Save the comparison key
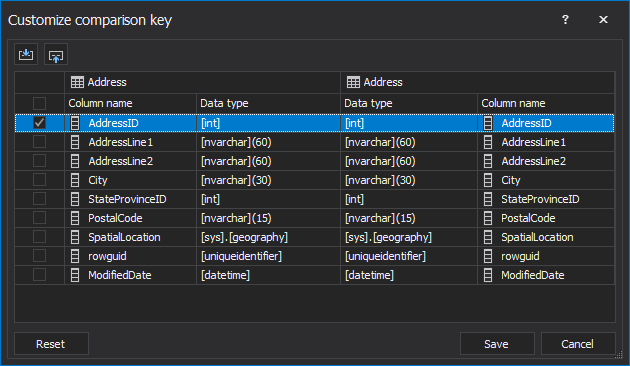630x366 pixels. pos(497,344)
